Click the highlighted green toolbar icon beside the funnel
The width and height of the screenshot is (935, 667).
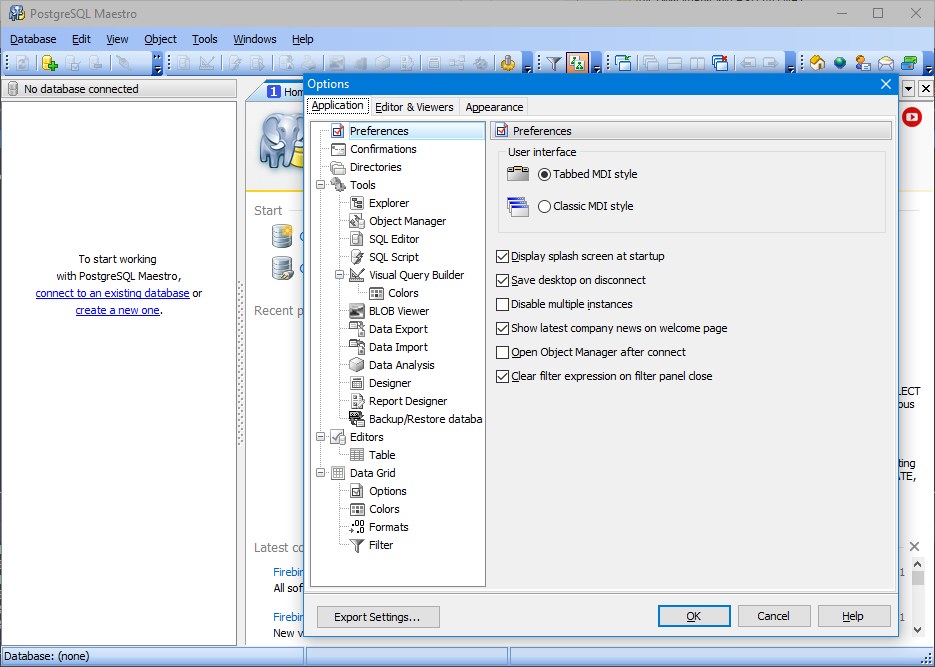(577, 63)
